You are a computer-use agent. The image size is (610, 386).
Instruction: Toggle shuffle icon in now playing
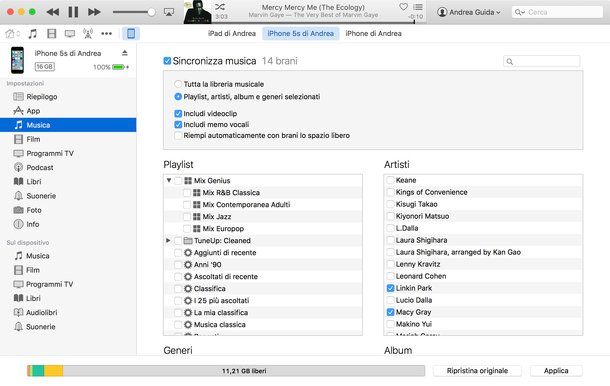(220, 7)
